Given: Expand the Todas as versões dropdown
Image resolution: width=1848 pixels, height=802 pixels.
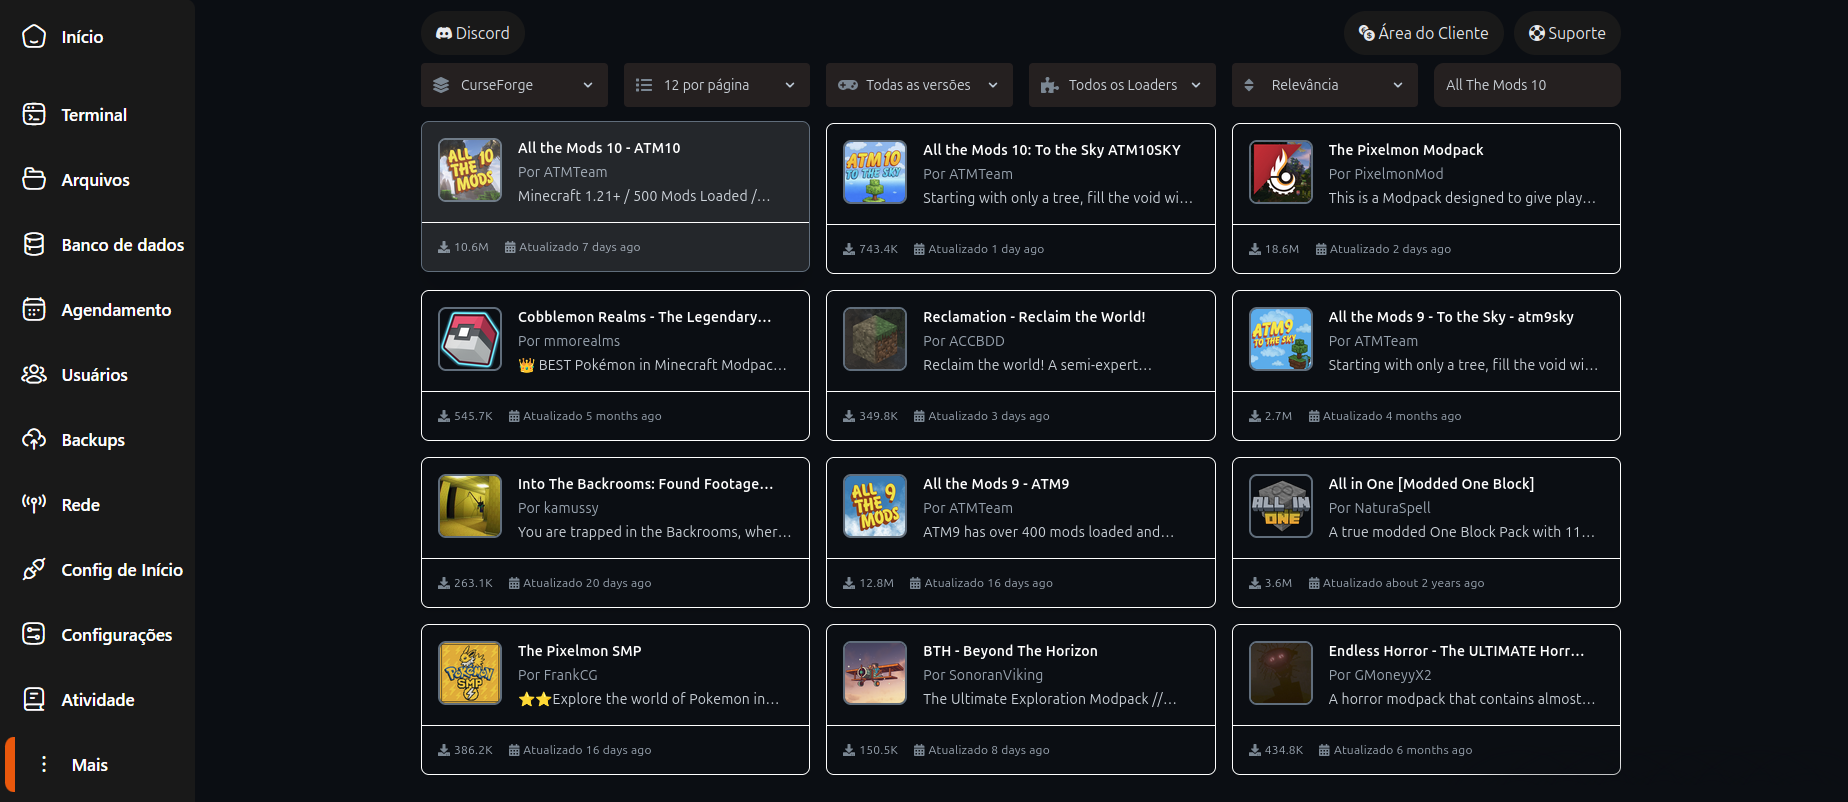Looking at the screenshot, I should point(918,85).
